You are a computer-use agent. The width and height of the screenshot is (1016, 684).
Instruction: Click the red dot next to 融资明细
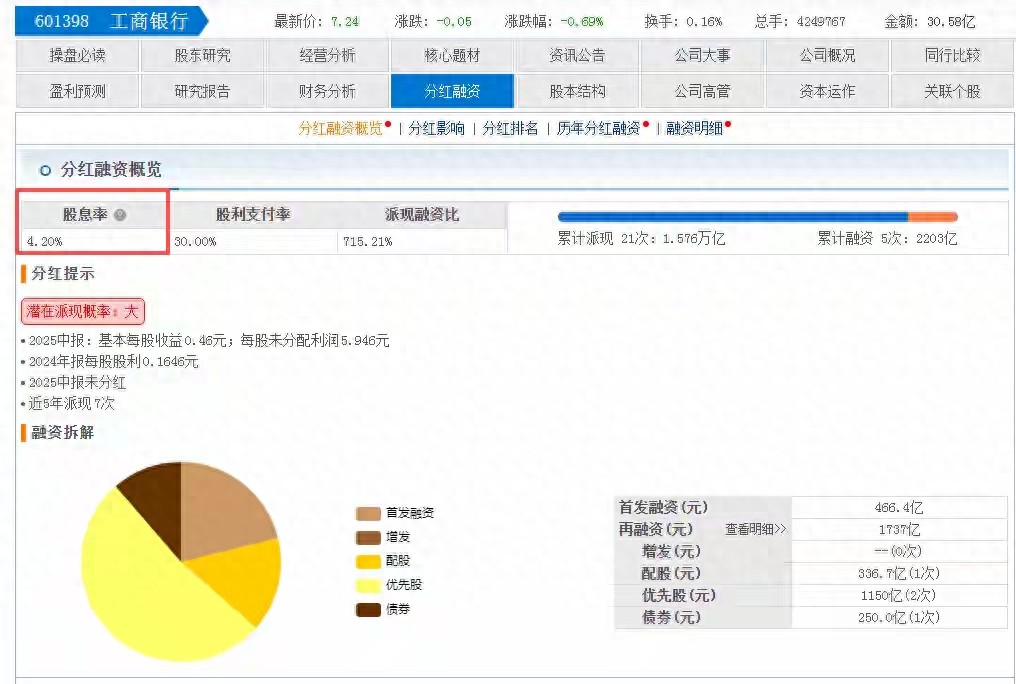(x=727, y=125)
